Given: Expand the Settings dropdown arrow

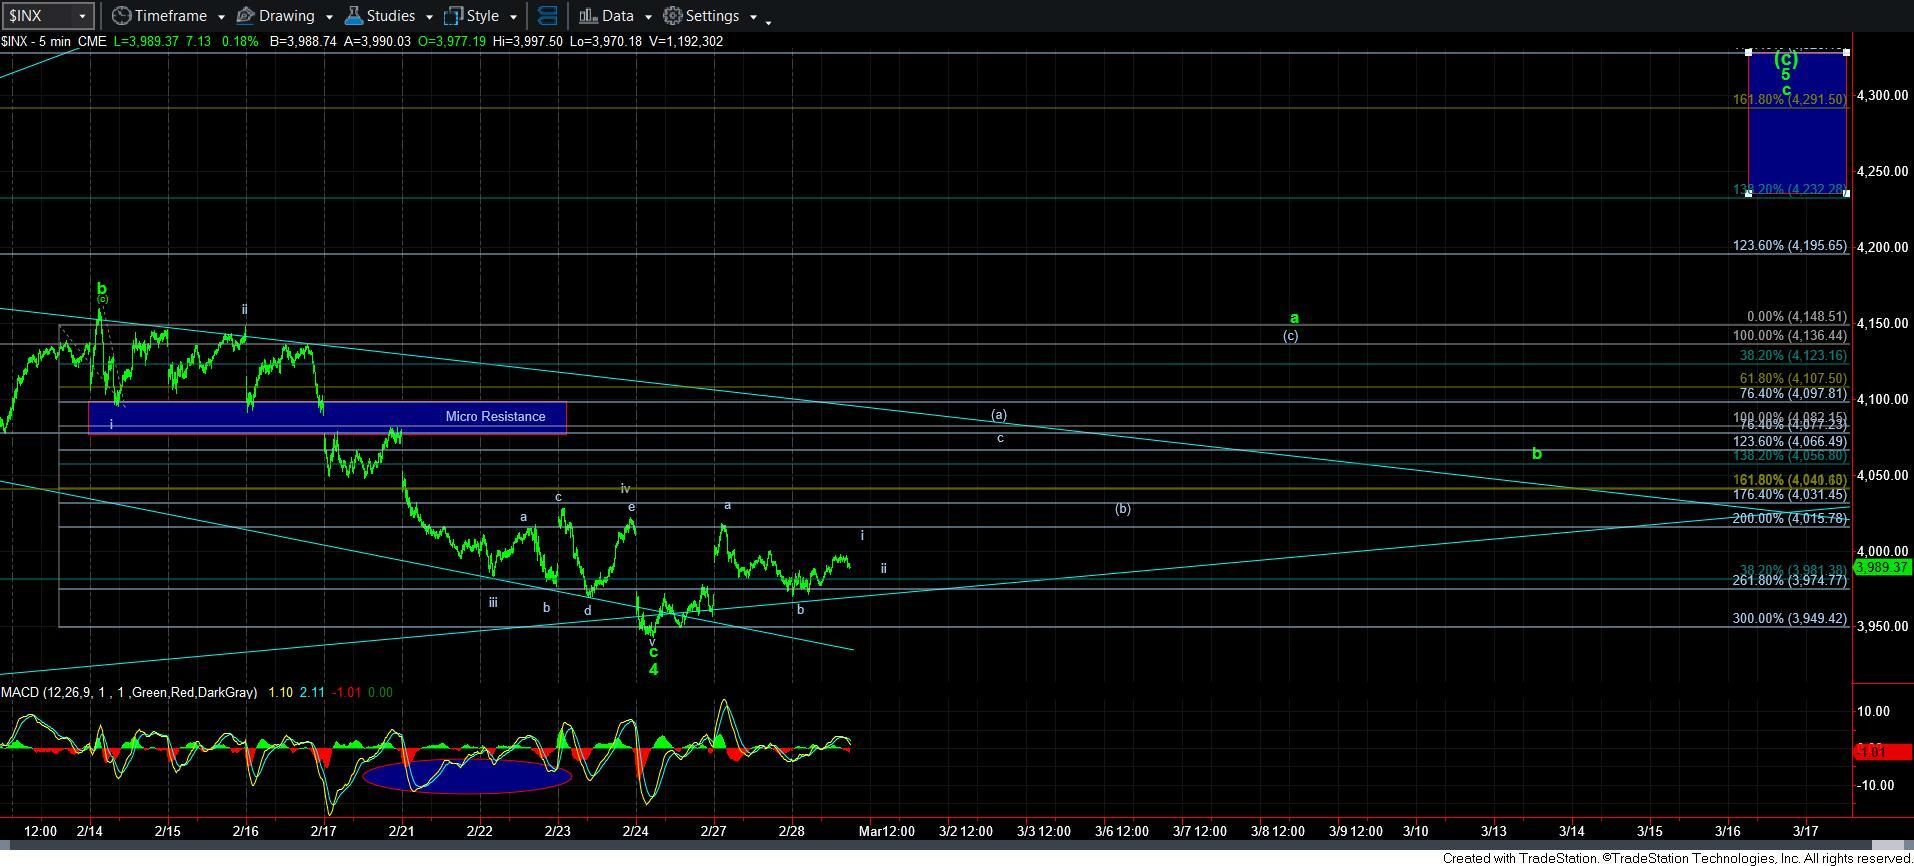Looking at the screenshot, I should tap(753, 17).
